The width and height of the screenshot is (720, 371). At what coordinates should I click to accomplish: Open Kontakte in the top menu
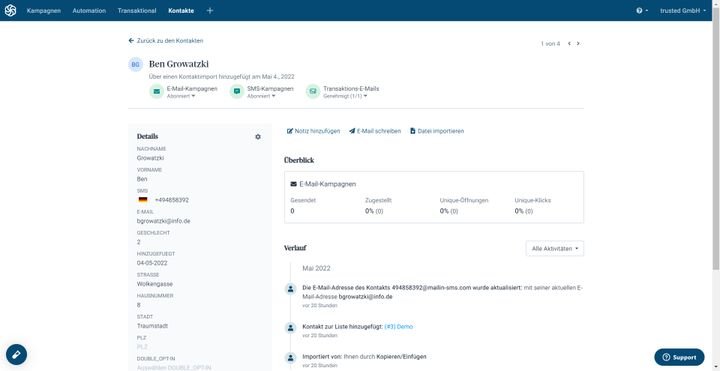click(x=181, y=11)
